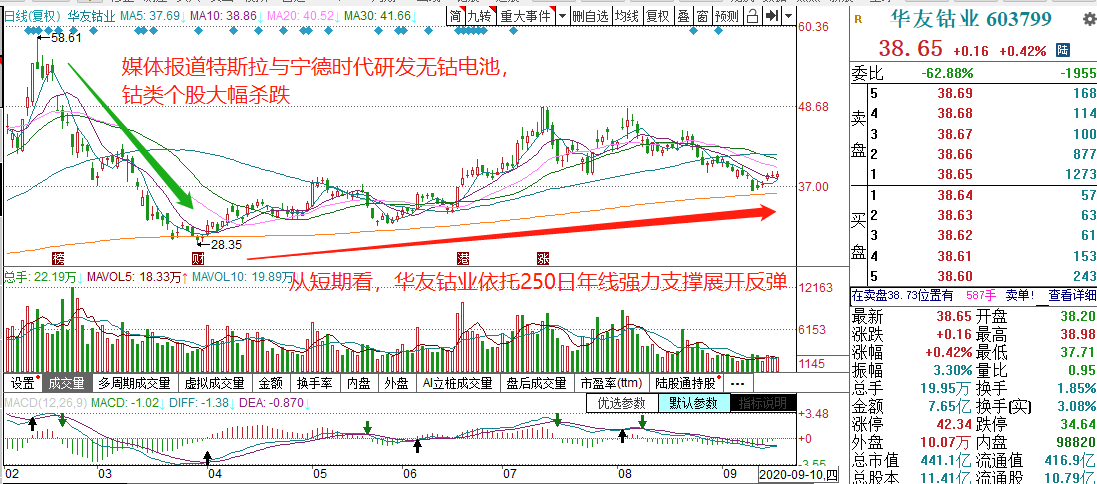The width and height of the screenshot is (1097, 484).
Task: Click the MACD(12,26,9) indicator name
Action: 46,404
